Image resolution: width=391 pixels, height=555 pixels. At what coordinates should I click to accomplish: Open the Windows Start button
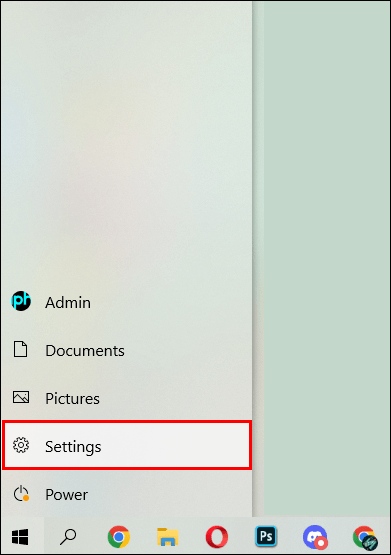20,537
